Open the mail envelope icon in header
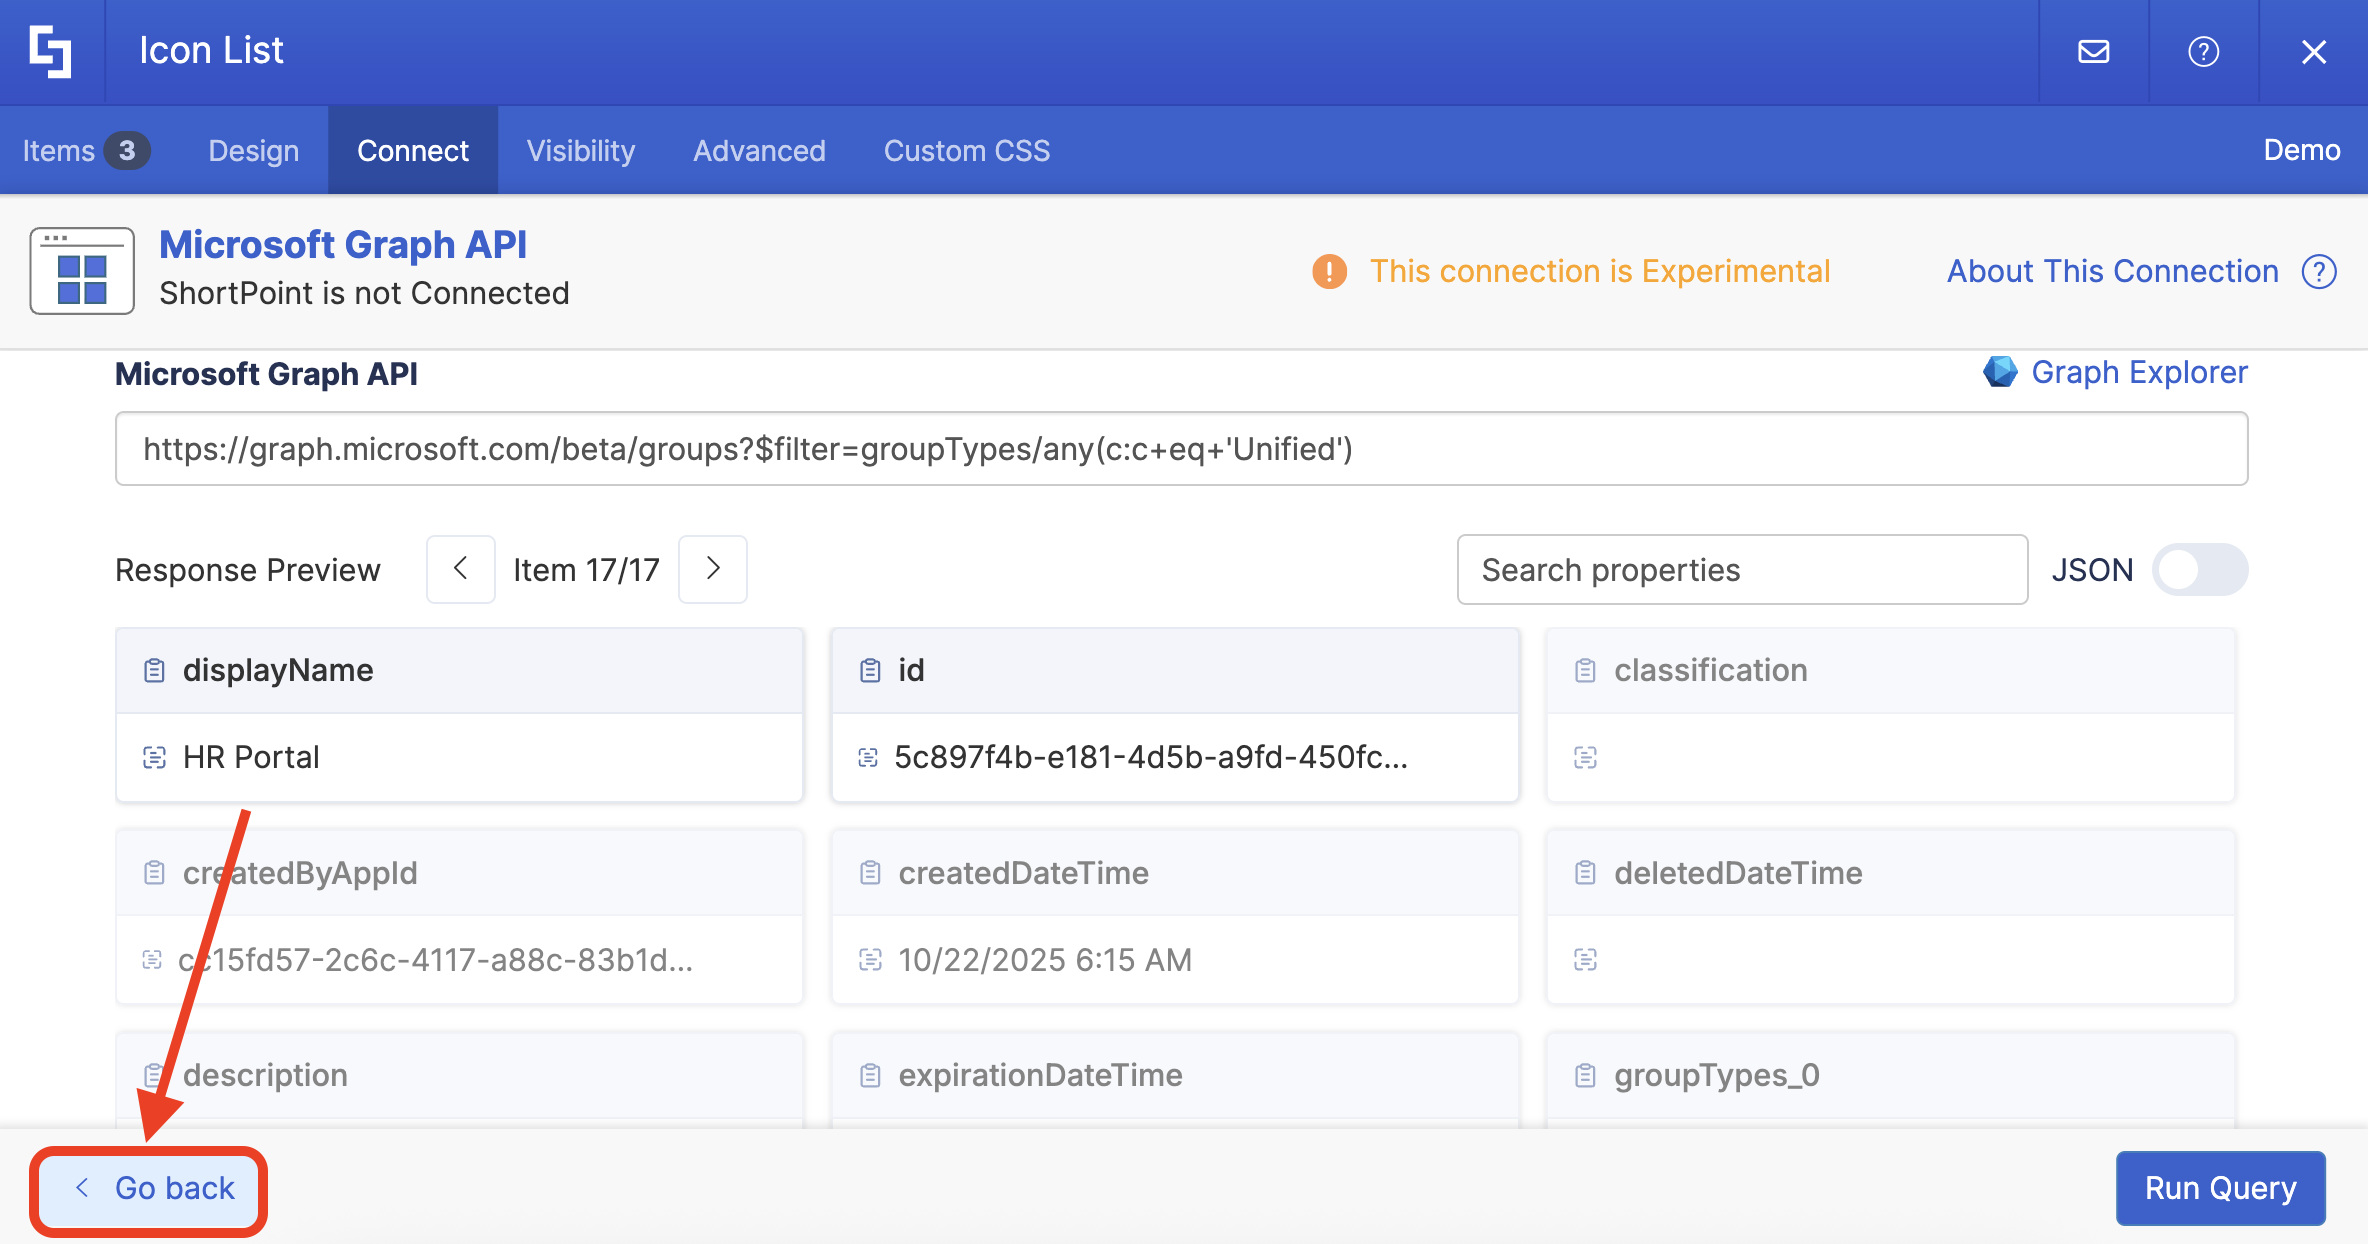Viewport: 2368px width, 1244px height. (x=2093, y=51)
